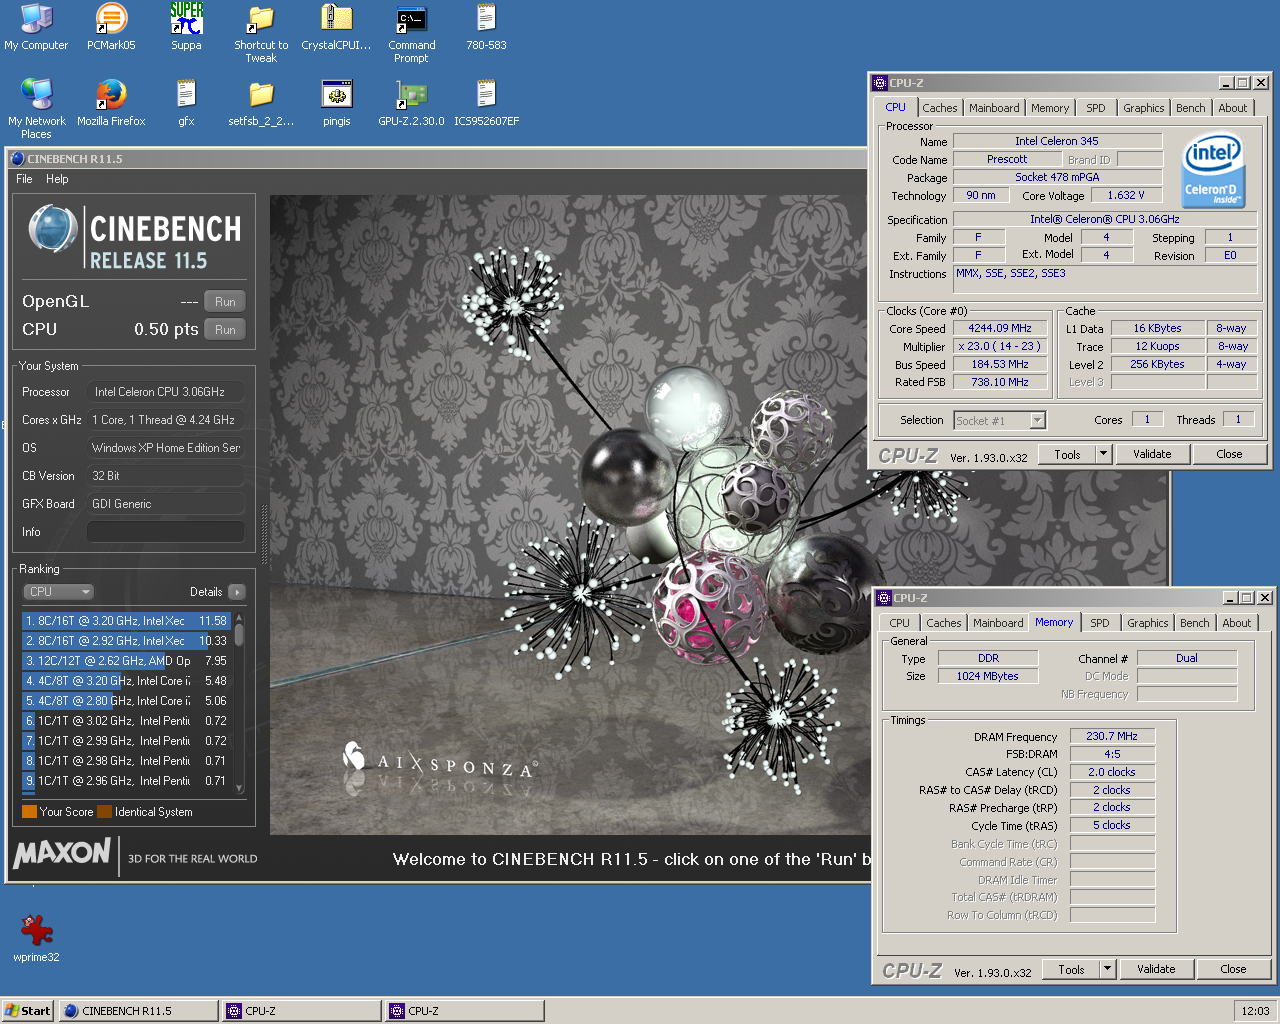Image resolution: width=1280 pixels, height=1024 pixels.
Task: Open the File menu in Cinebench
Action: pyautogui.click(x=24, y=179)
